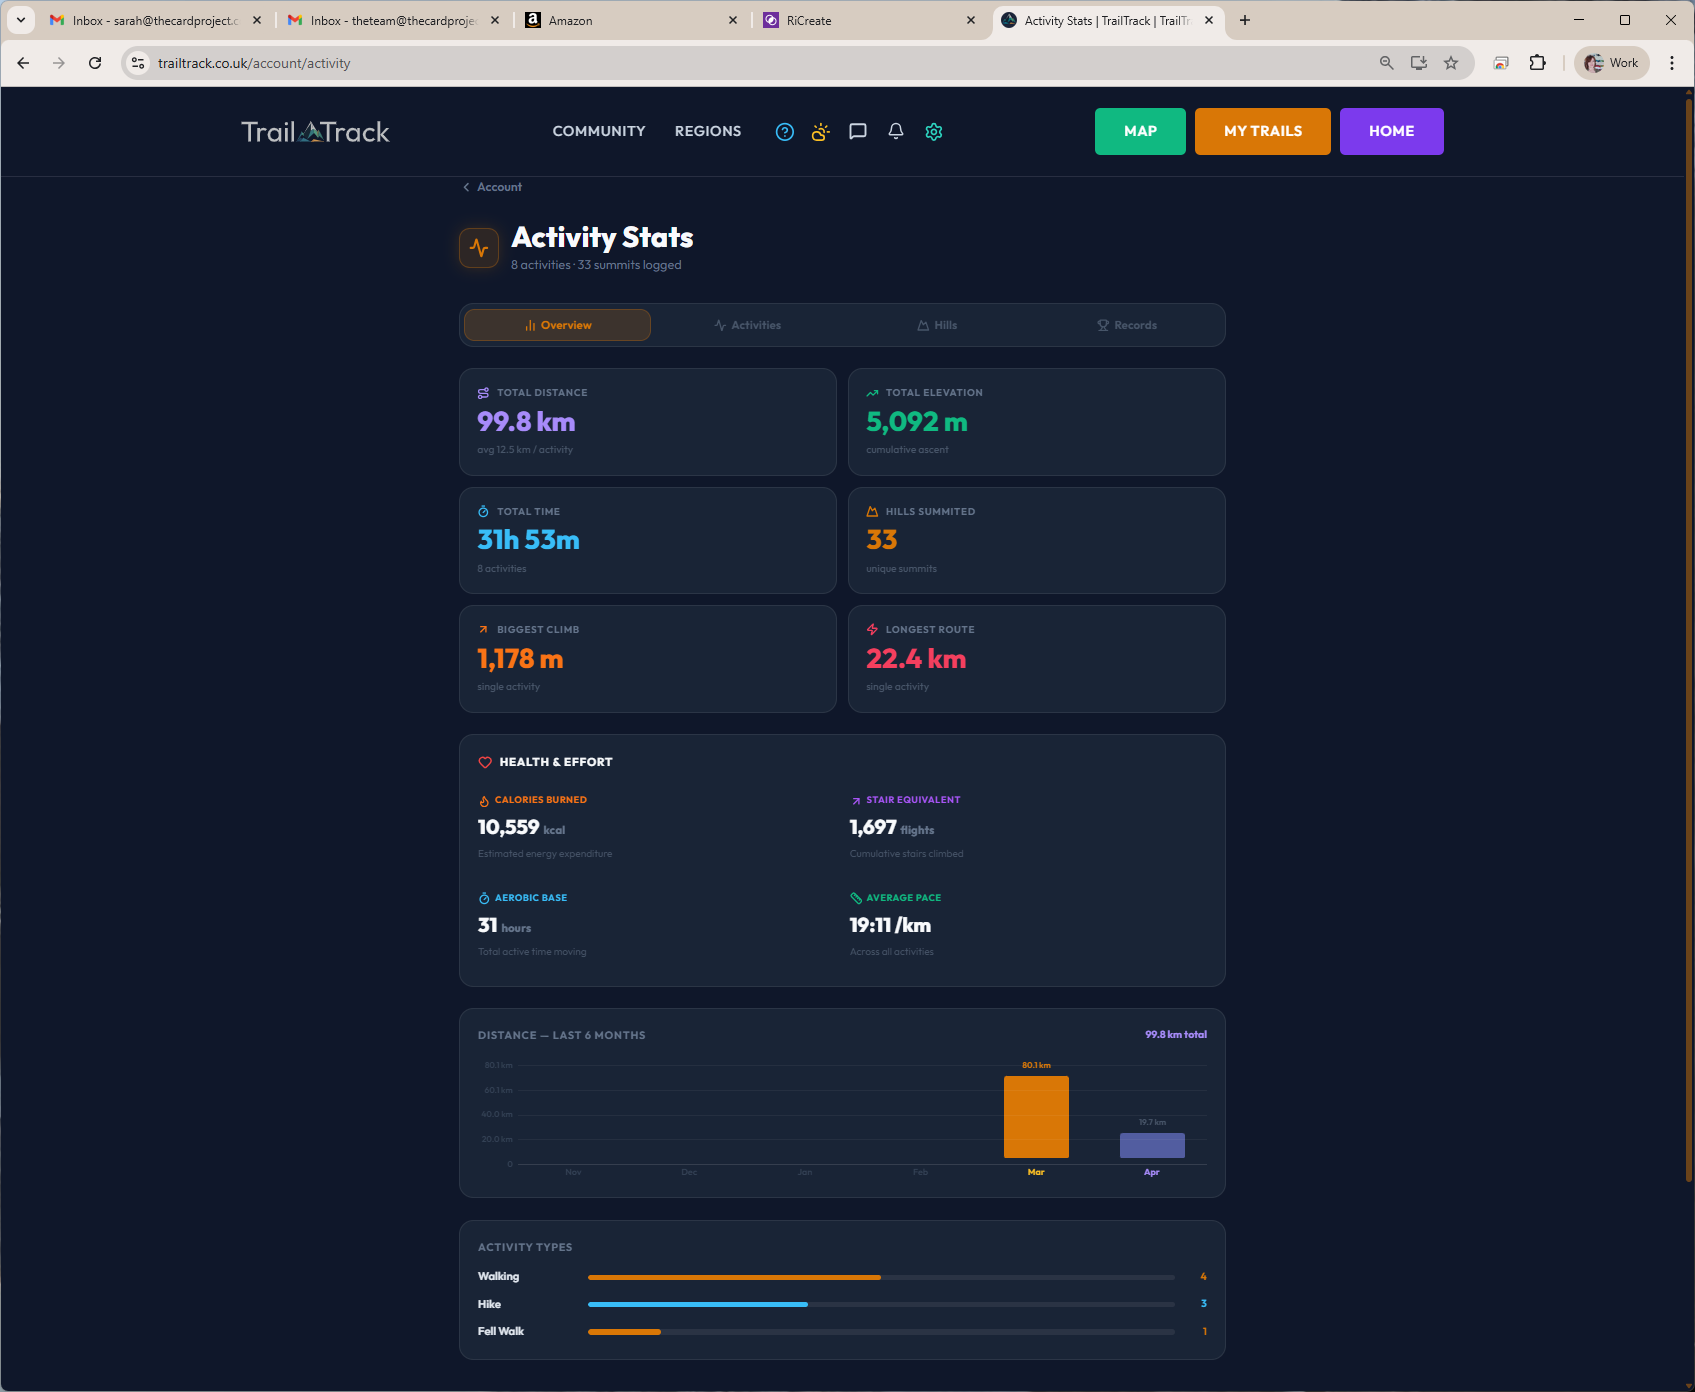Click the Total Elevation trend icon
Screen dimensions: 1695x1392
[x=872, y=393]
